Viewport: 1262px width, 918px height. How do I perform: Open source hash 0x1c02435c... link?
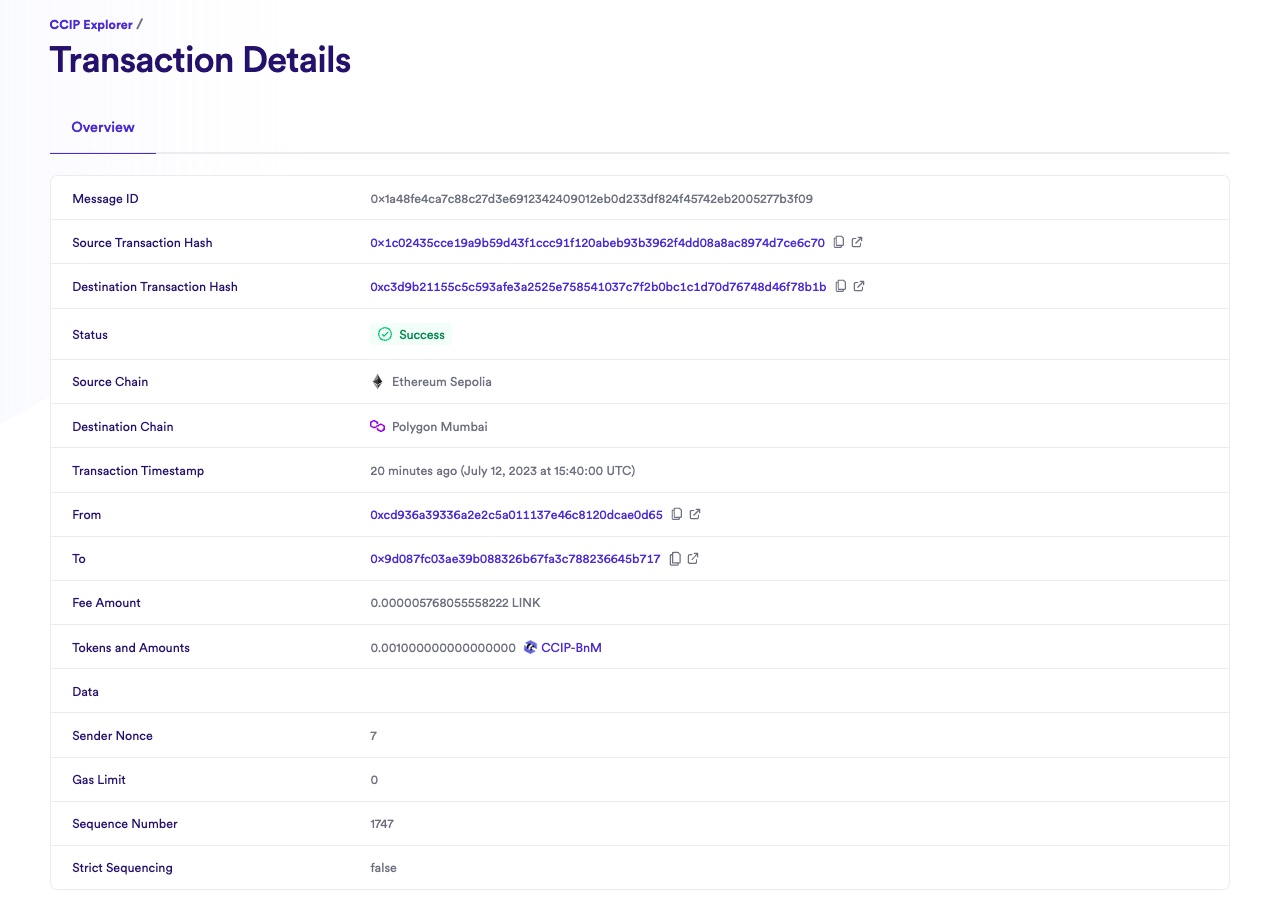598,243
